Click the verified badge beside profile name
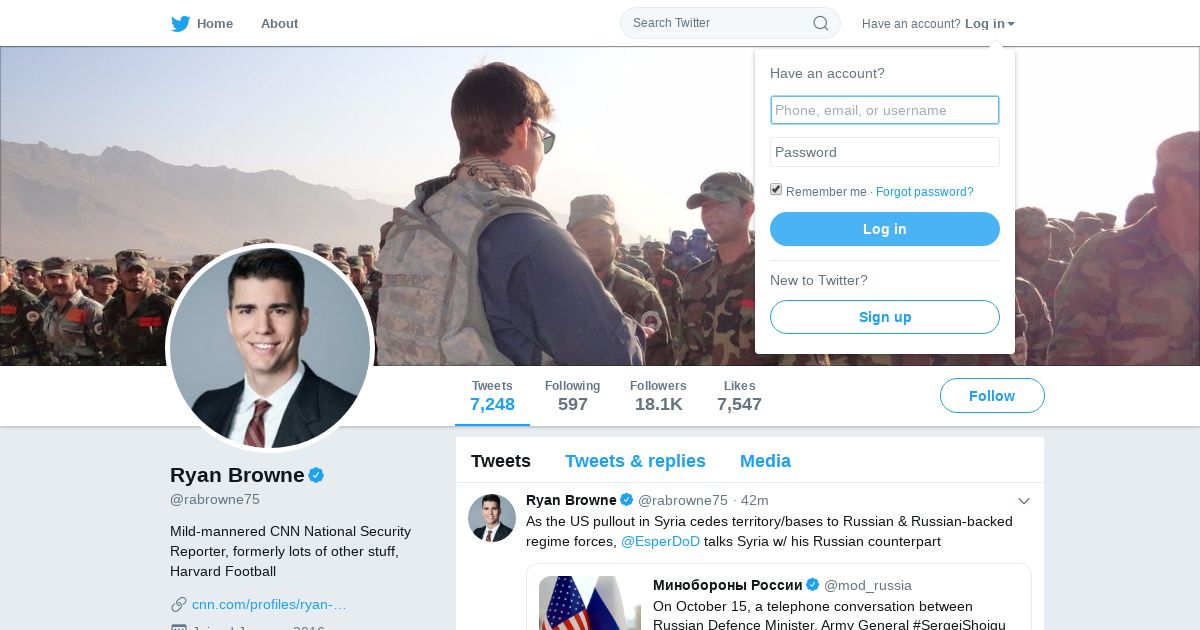 [x=316, y=475]
